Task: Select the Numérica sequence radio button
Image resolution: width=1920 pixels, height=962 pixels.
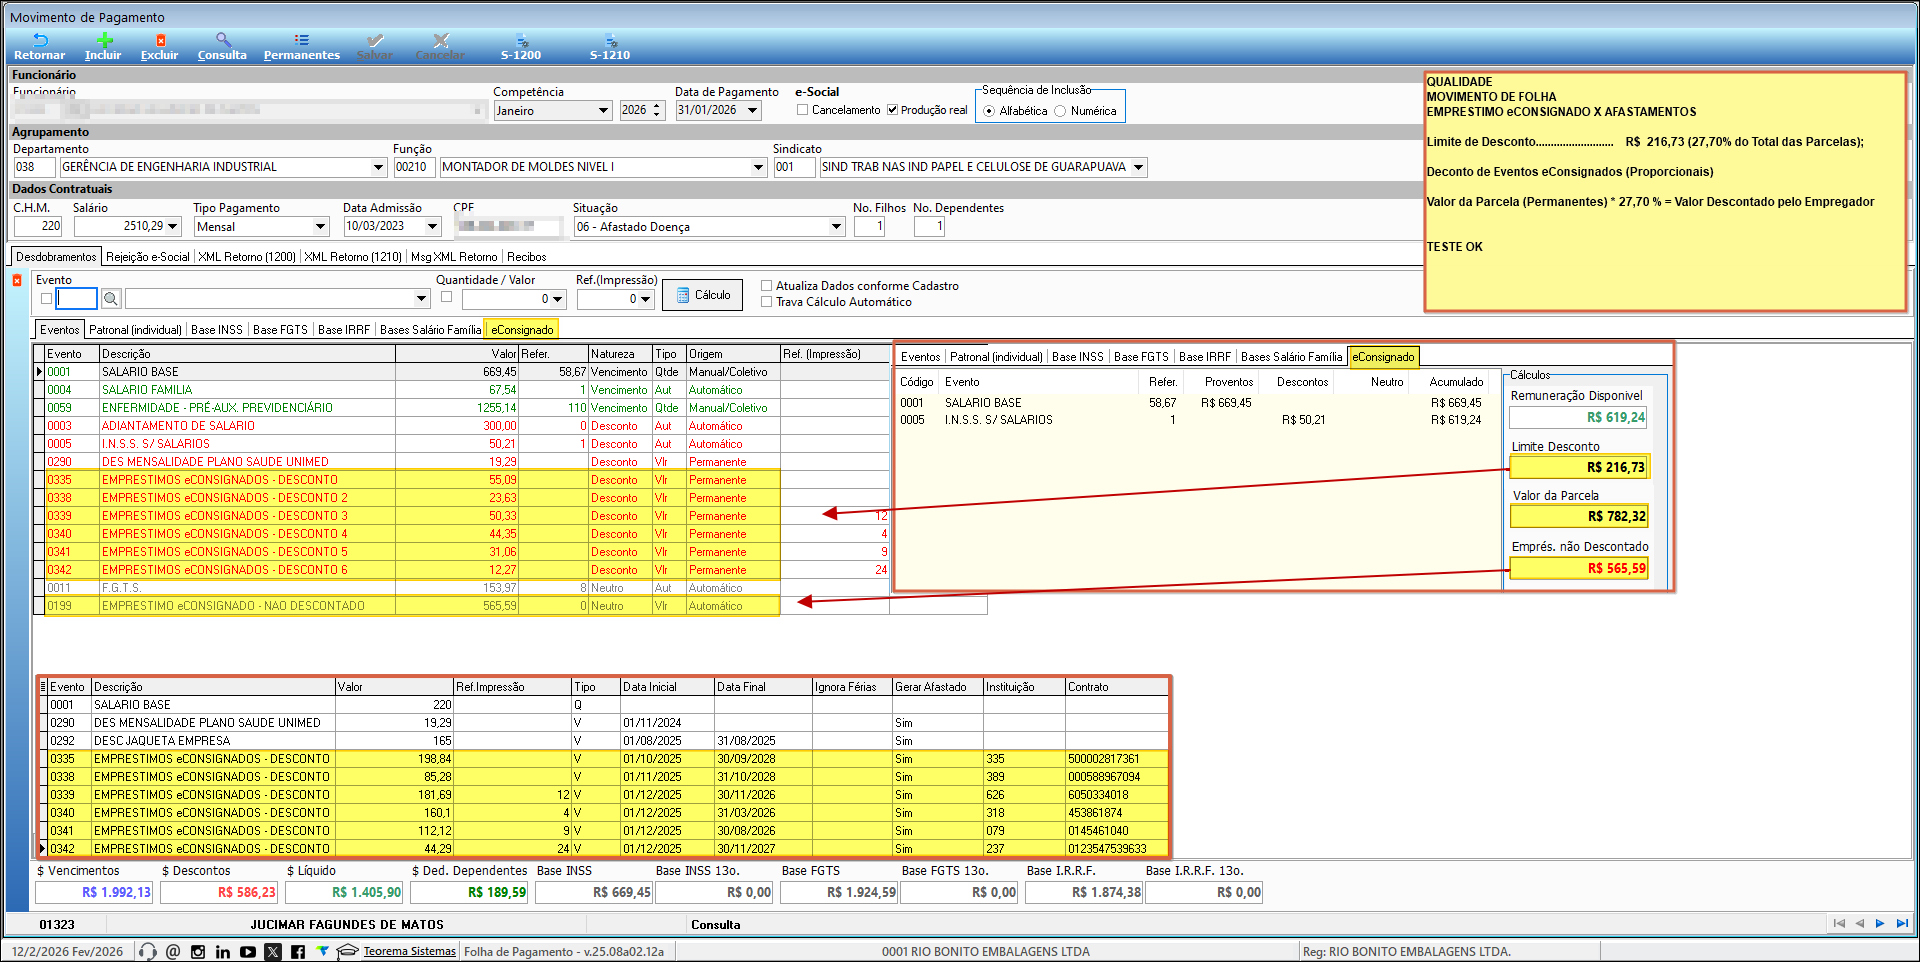Action: pos(1061,111)
